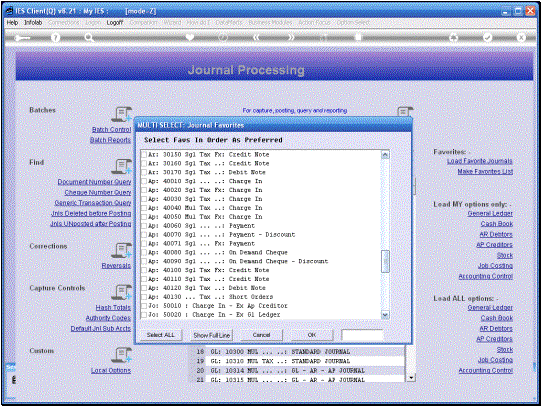Check Ar: 30150 Credit Note checkbox
This screenshot has height=406, width=541.
pyautogui.click(x=144, y=155)
